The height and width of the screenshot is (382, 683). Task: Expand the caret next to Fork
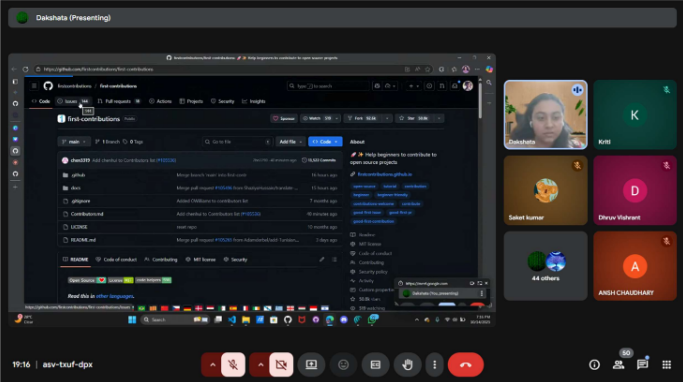click(x=387, y=118)
